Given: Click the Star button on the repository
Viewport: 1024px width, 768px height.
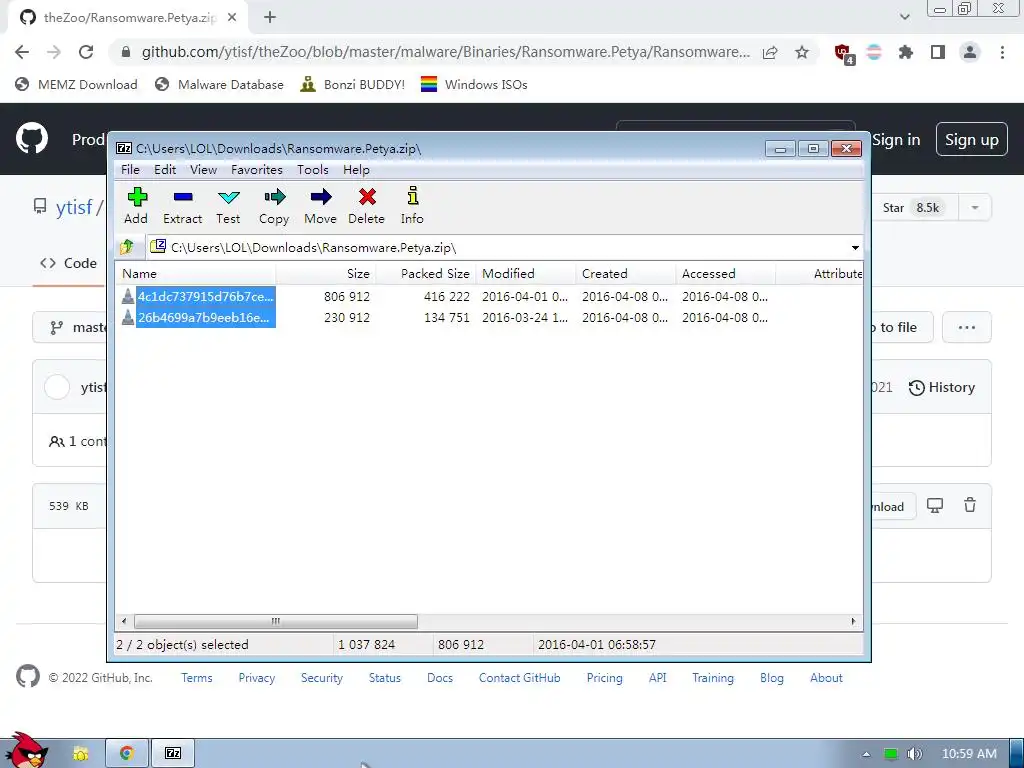Looking at the screenshot, I should click(x=911, y=208).
